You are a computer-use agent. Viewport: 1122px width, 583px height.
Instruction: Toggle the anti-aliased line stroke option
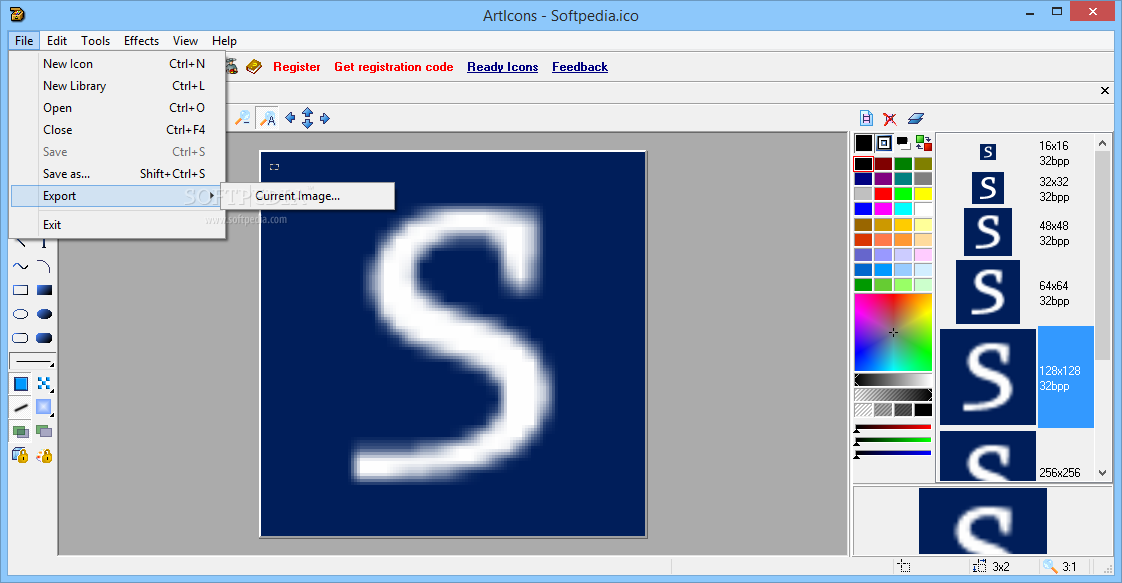pyautogui.click(x=21, y=408)
